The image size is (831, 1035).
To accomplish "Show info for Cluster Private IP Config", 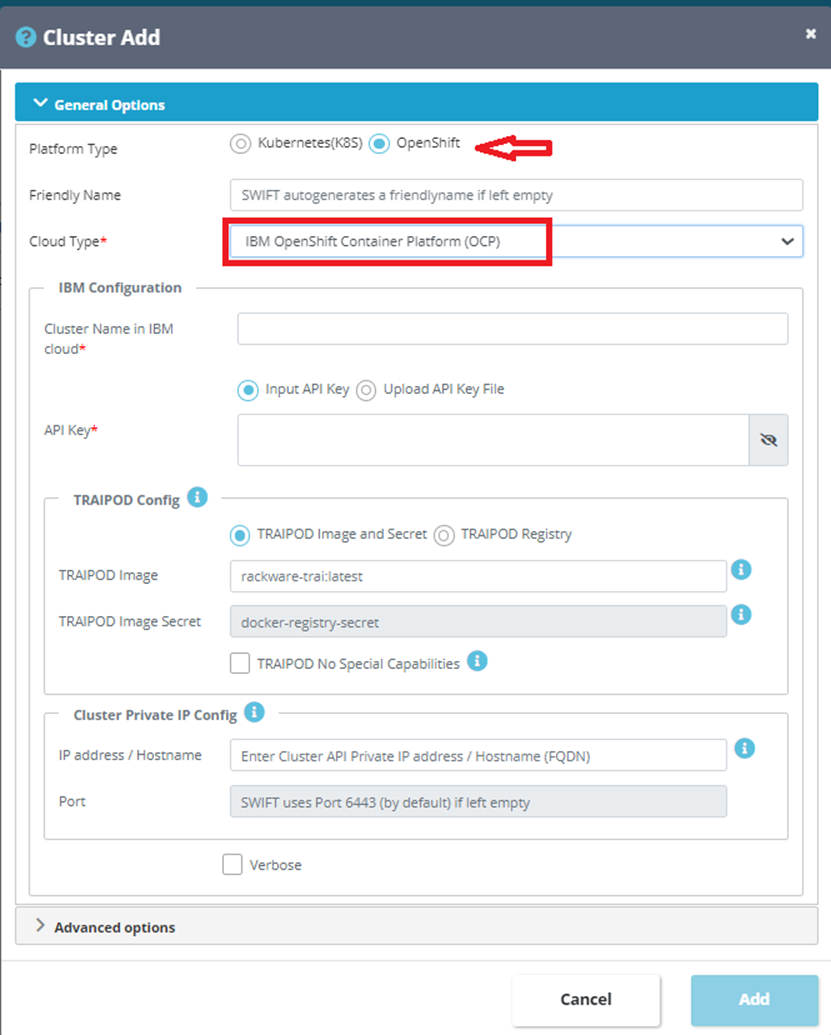I will click(x=254, y=712).
